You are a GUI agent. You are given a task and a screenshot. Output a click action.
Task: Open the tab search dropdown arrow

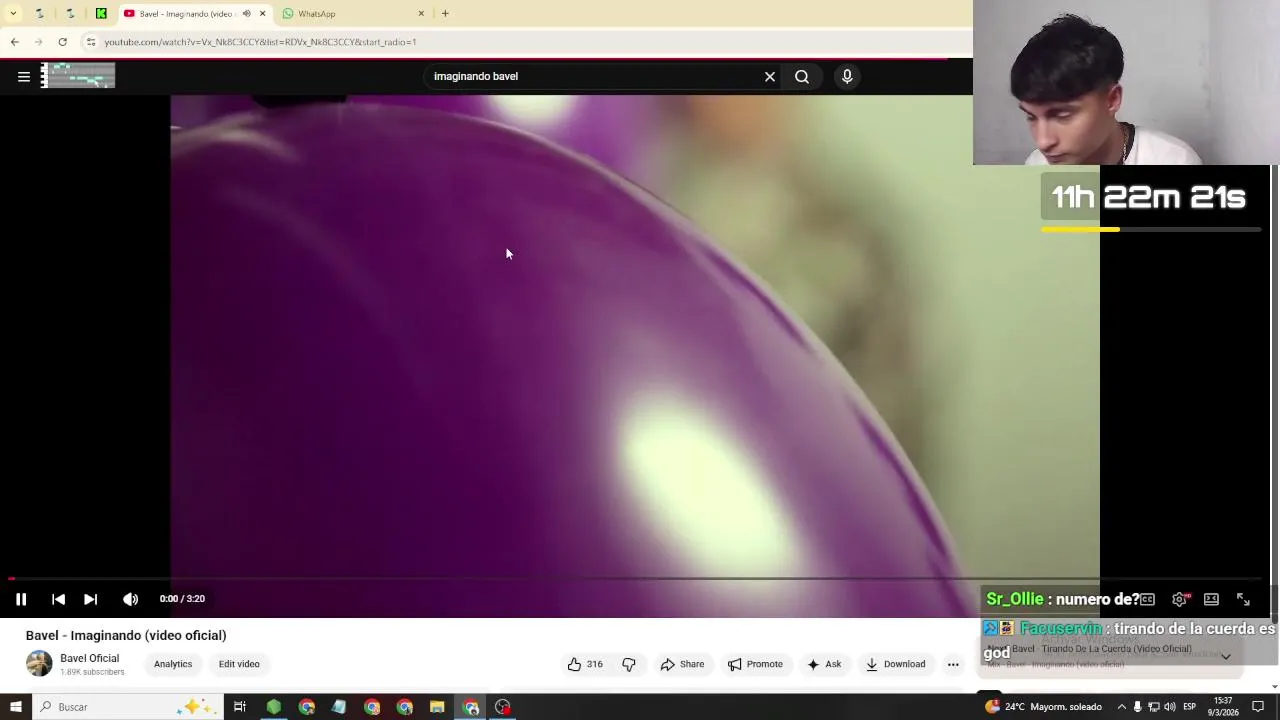coord(13,13)
